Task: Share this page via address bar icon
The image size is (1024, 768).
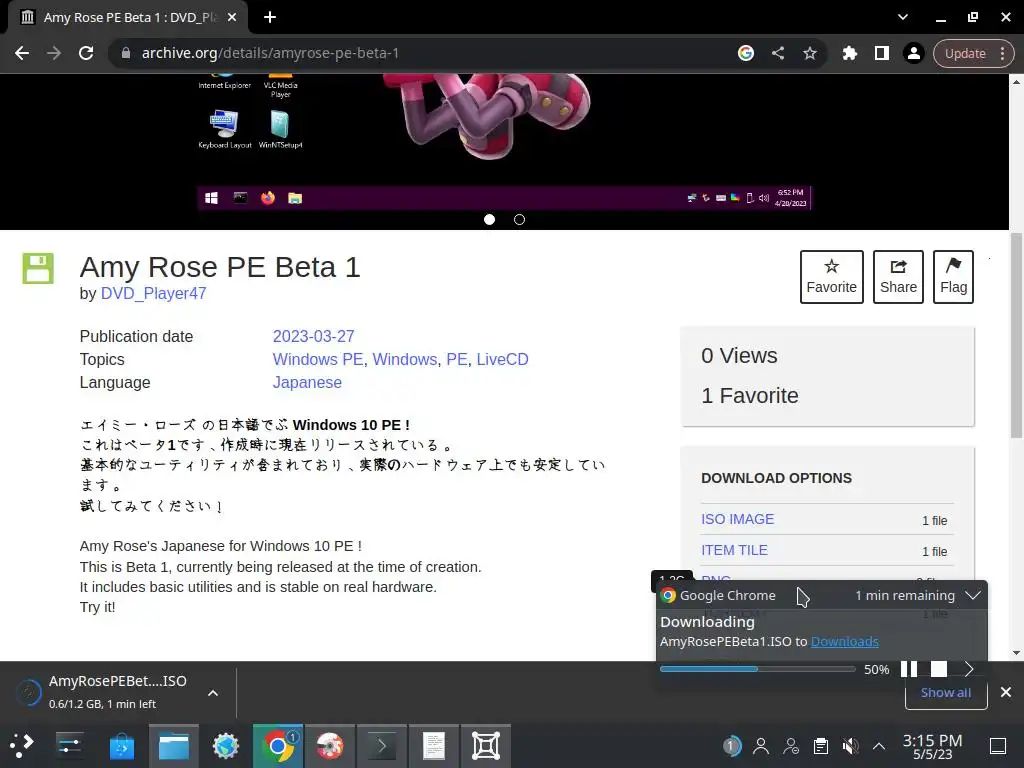Action: click(778, 53)
